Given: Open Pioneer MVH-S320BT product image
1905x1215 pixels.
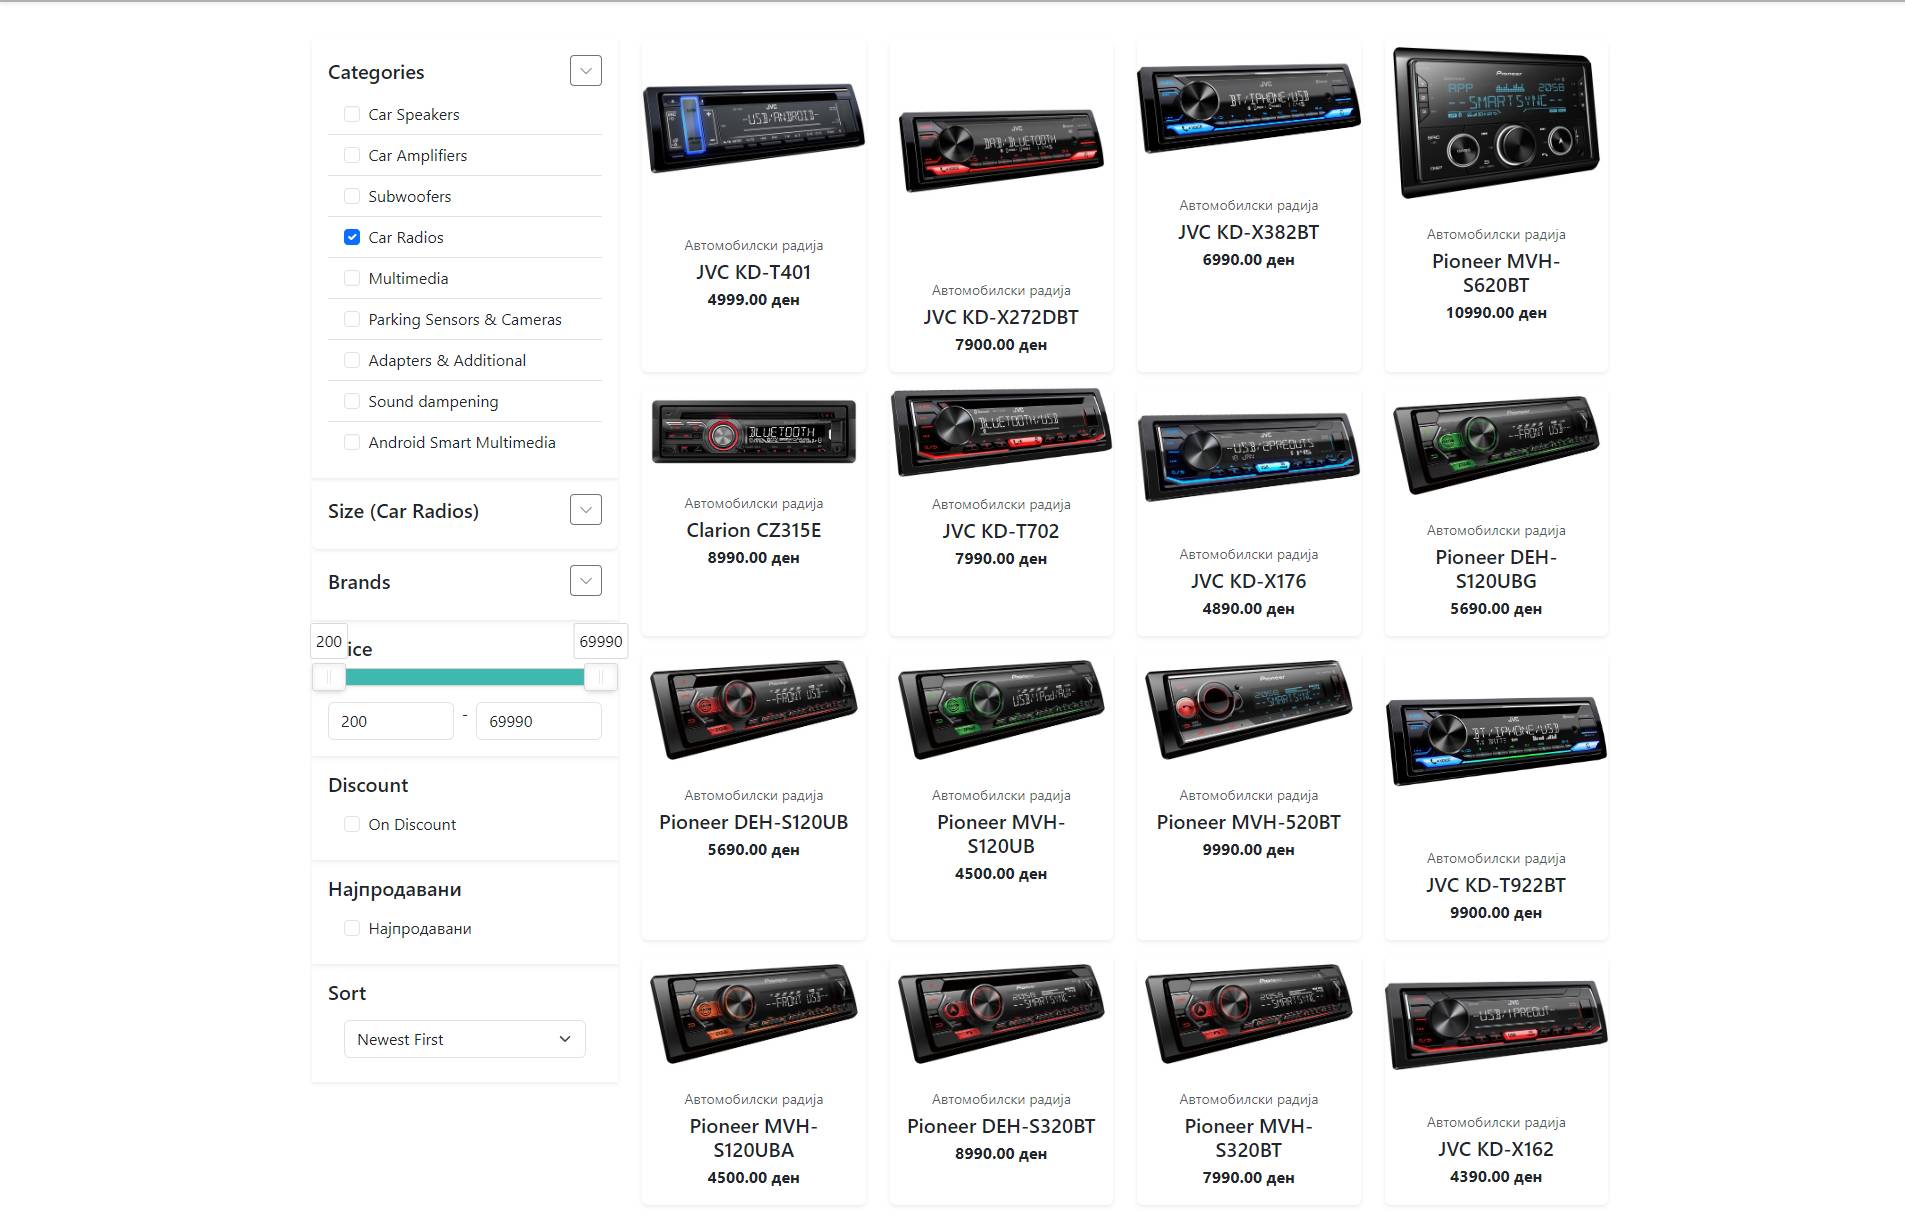Looking at the screenshot, I should coord(1249,1013).
